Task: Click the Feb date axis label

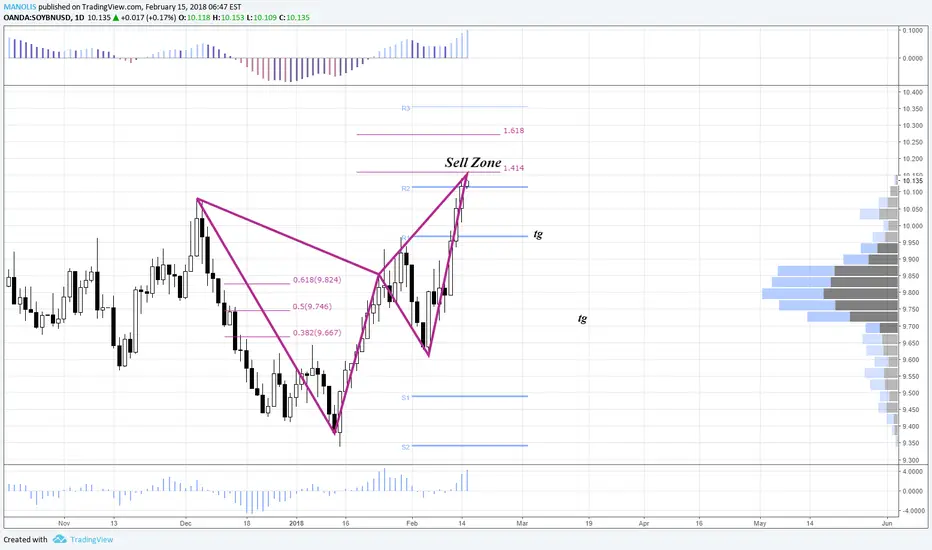Action: 412,523
